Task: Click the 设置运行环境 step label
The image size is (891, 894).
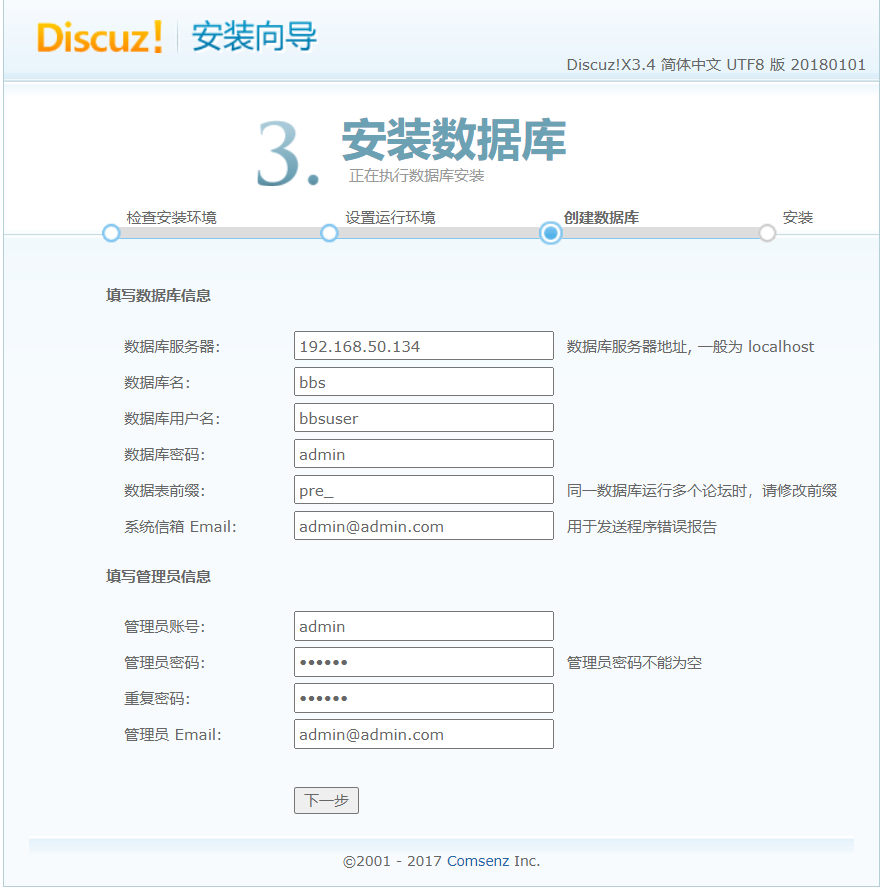Action: click(390, 217)
